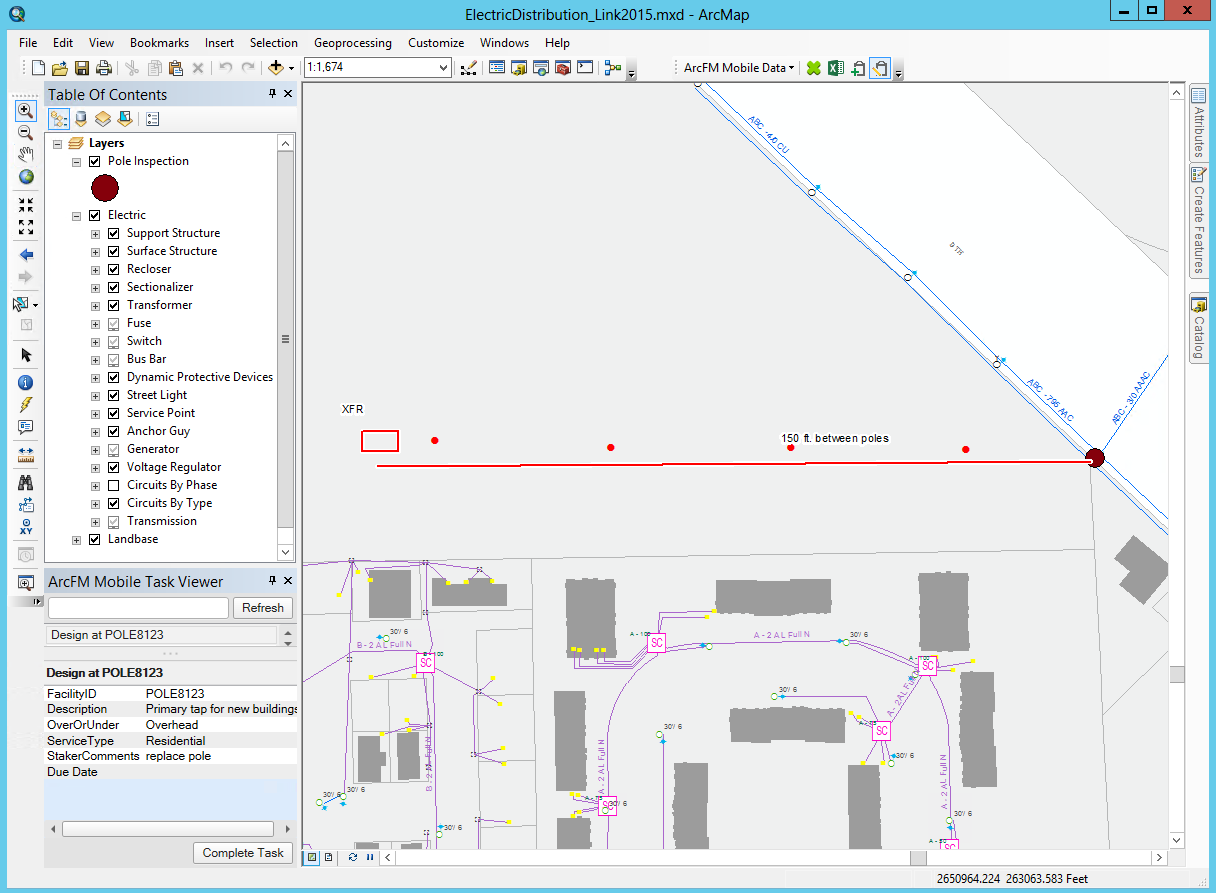Collapse the Pole Inspection layer

(76, 160)
